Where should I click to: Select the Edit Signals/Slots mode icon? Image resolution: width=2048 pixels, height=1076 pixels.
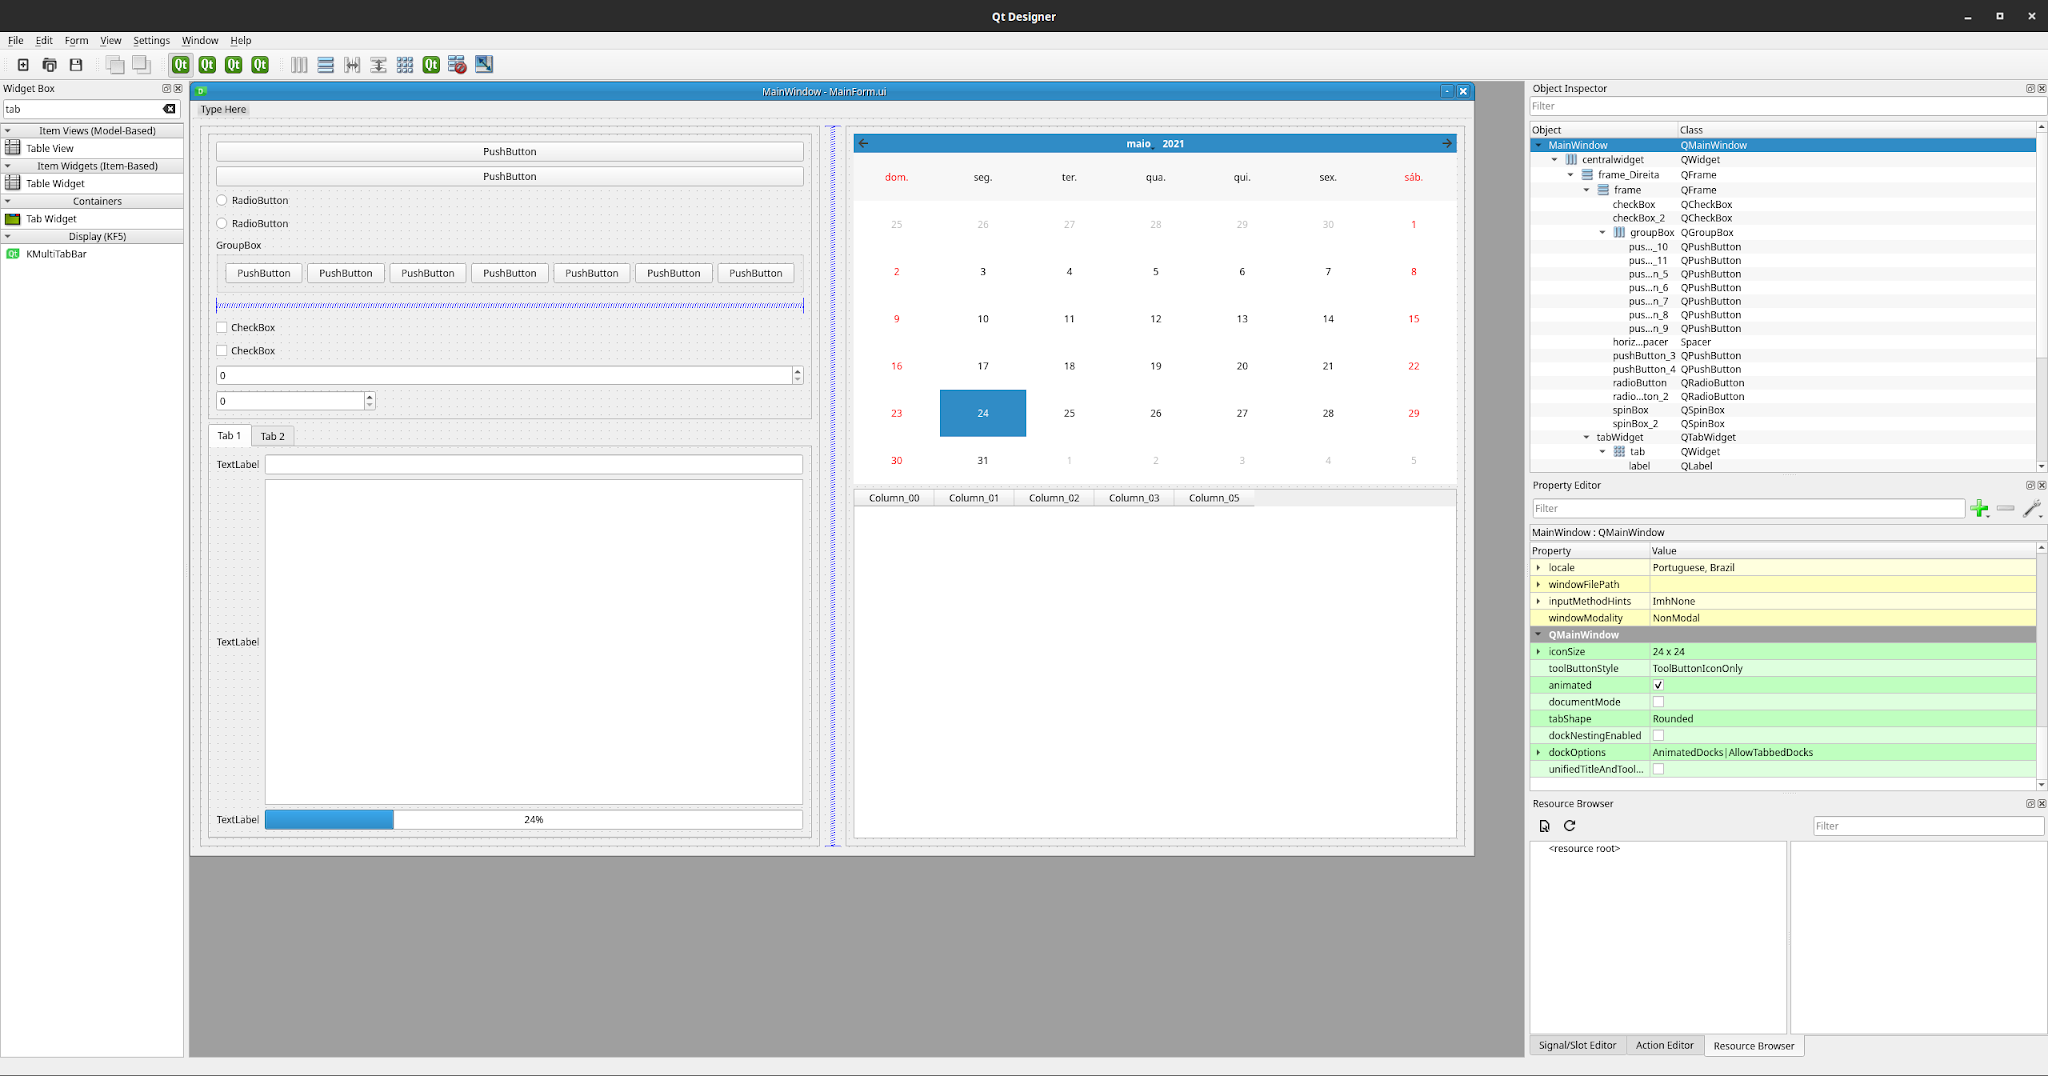pos(207,64)
